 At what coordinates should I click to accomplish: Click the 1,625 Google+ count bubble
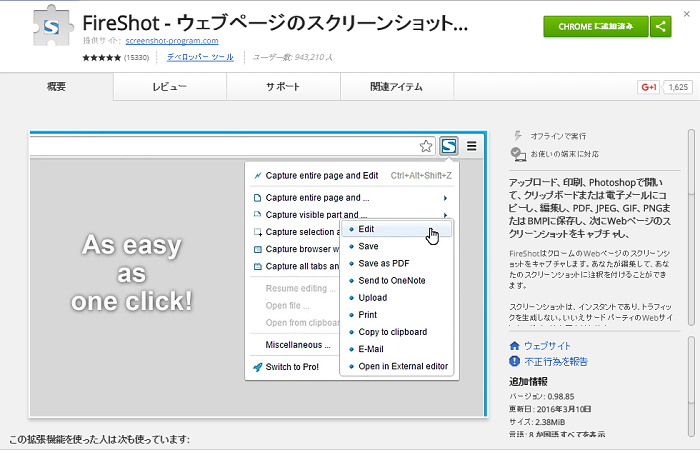[677, 87]
